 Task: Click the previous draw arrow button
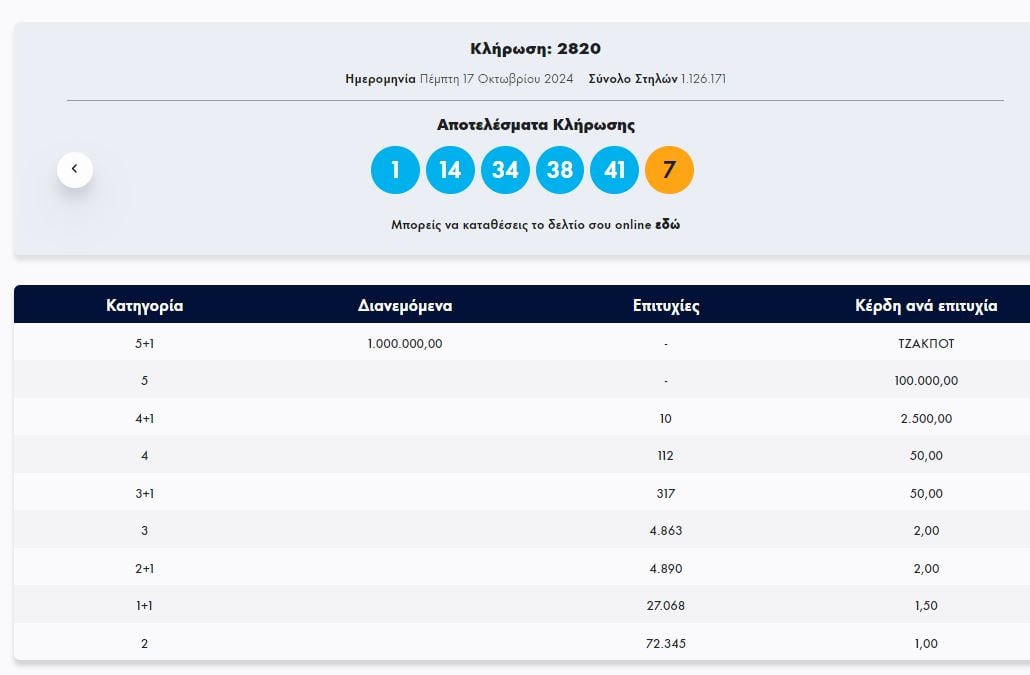click(75, 170)
